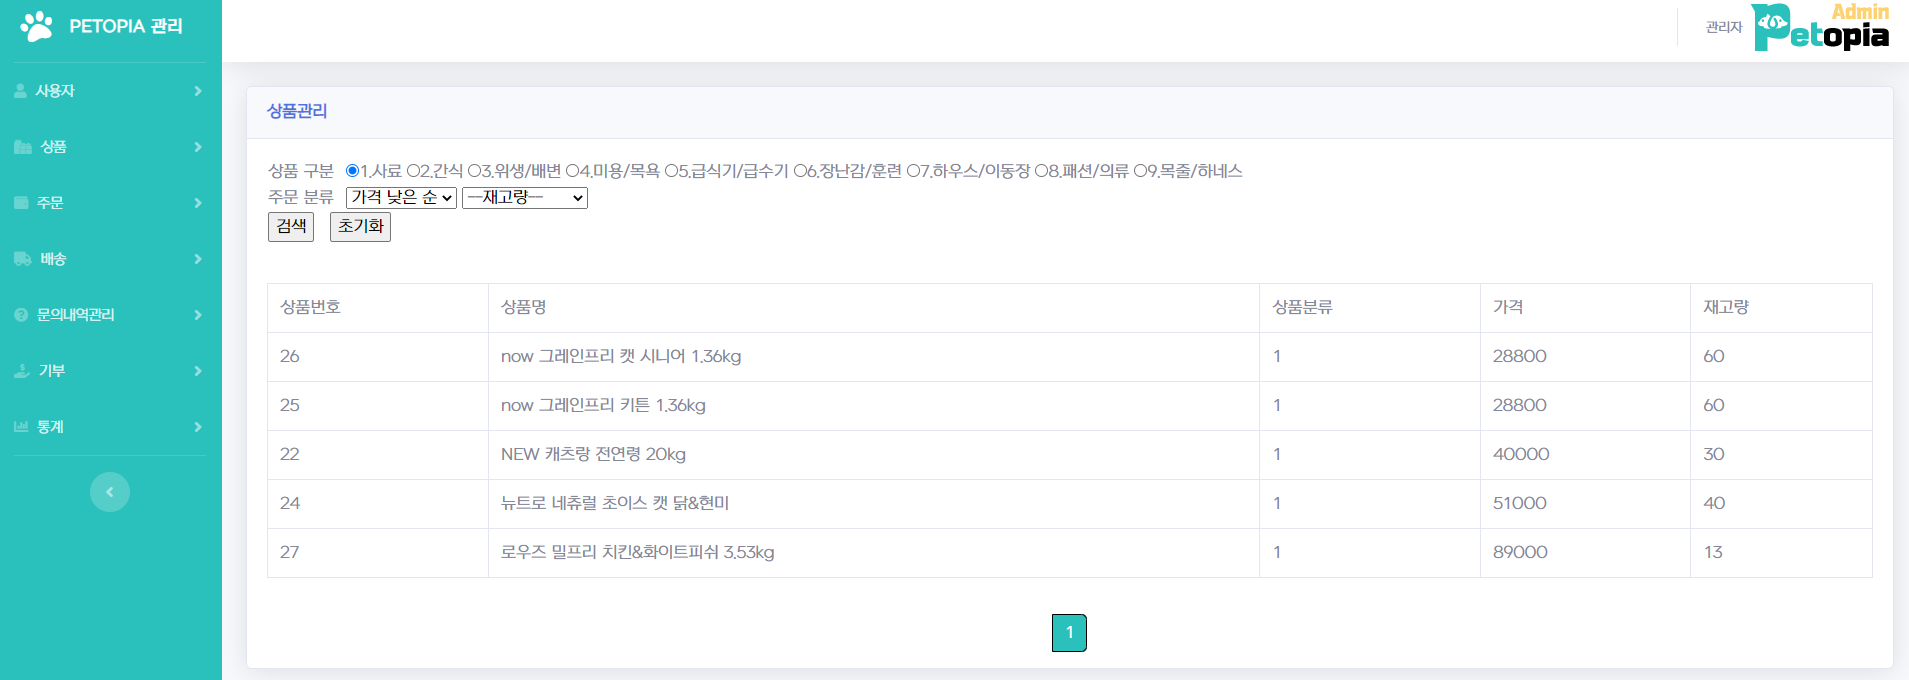The width and height of the screenshot is (1909, 680).
Task: Click product name now 그레인프리 키튼 1.36kg
Action: 603,405
